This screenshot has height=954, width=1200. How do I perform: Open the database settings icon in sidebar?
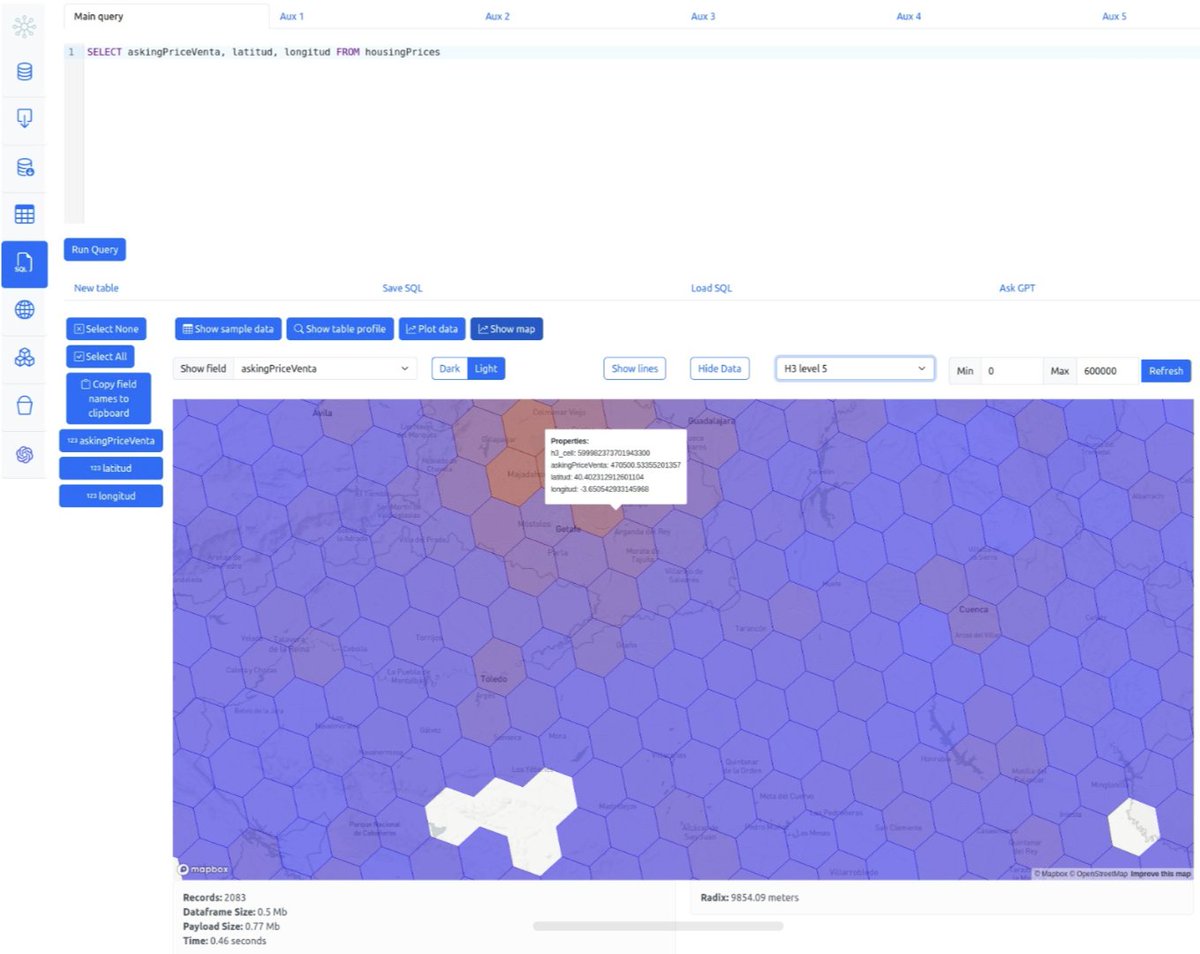click(x=24, y=168)
